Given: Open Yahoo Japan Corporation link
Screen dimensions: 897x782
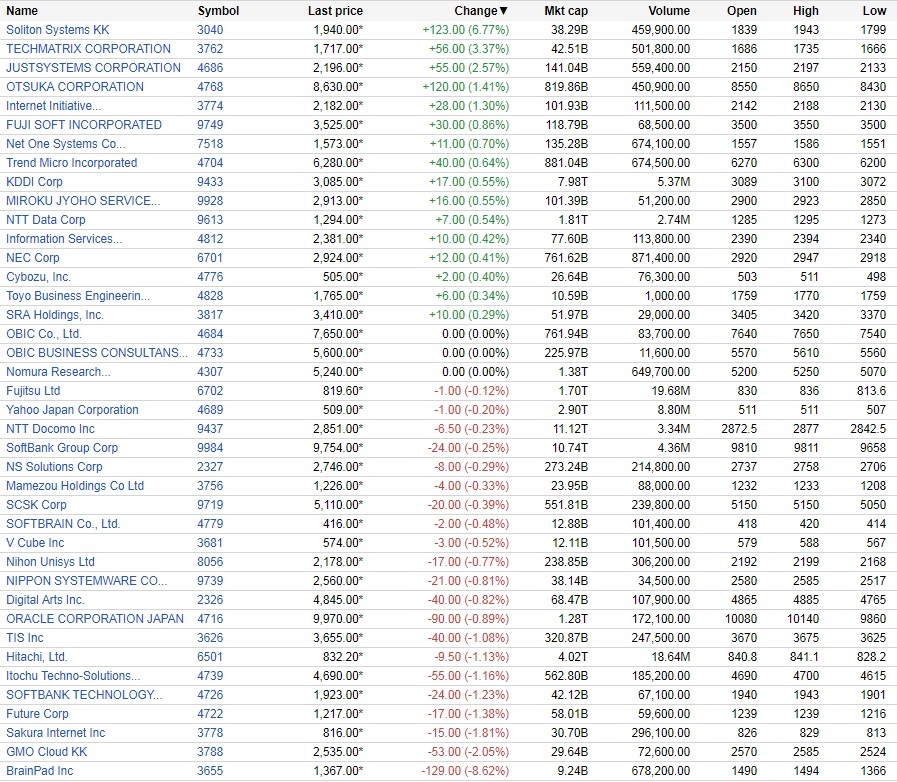Looking at the screenshot, I should [72, 410].
